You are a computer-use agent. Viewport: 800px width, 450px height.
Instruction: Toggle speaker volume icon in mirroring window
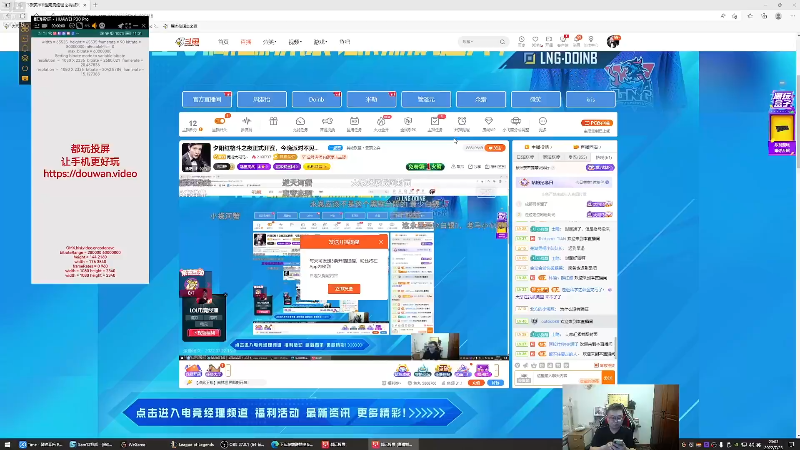click(94, 26)
